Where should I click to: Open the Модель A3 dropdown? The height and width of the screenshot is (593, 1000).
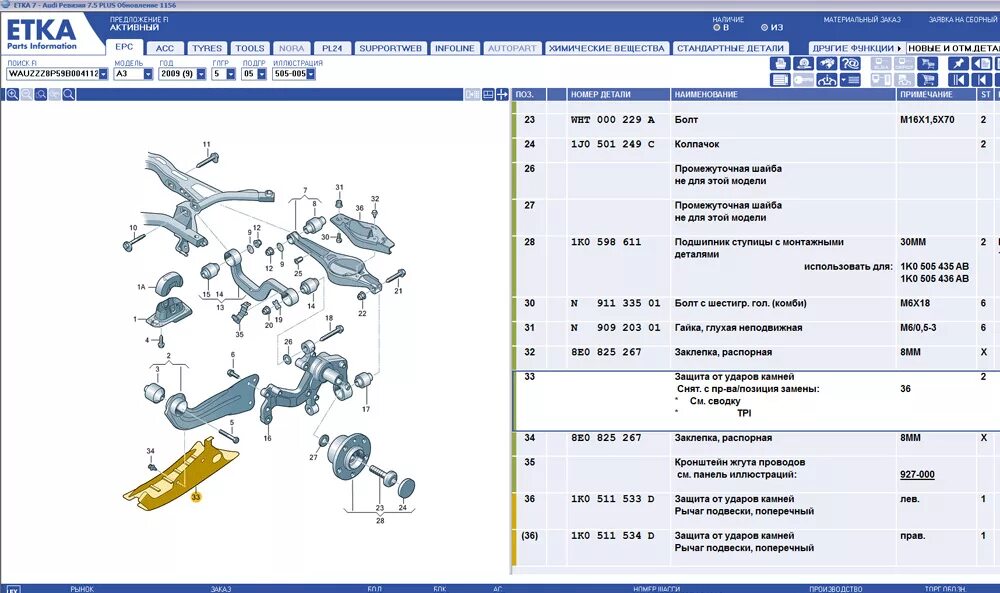pos(148,74)
